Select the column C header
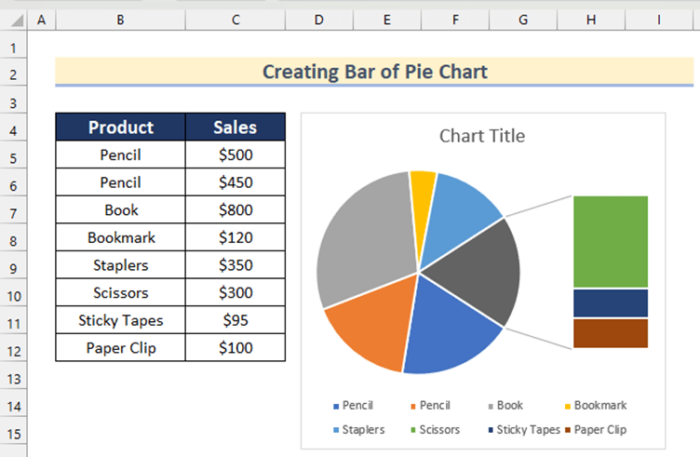 click(x=235, y=20)
